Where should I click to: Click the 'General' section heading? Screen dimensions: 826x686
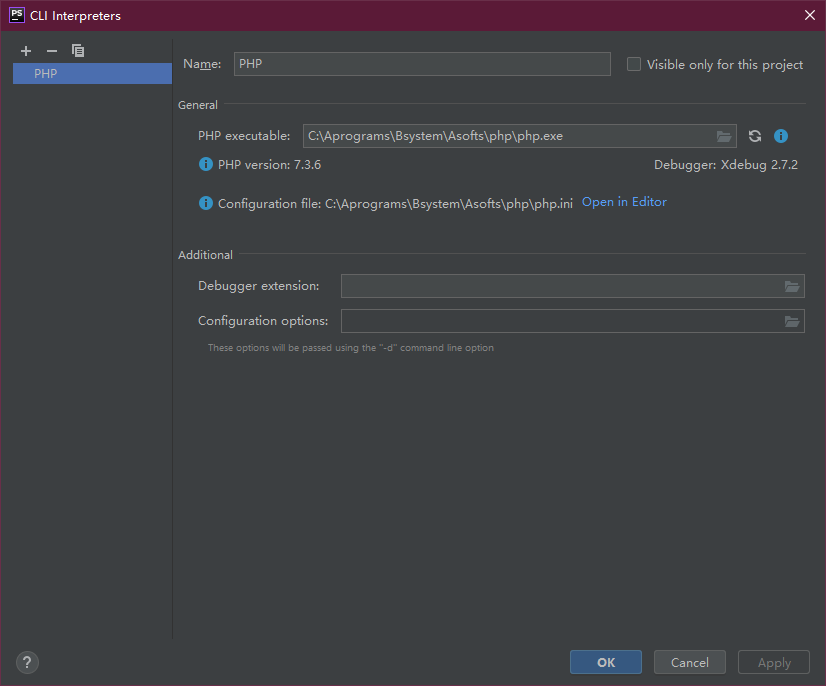coord(198,105)
